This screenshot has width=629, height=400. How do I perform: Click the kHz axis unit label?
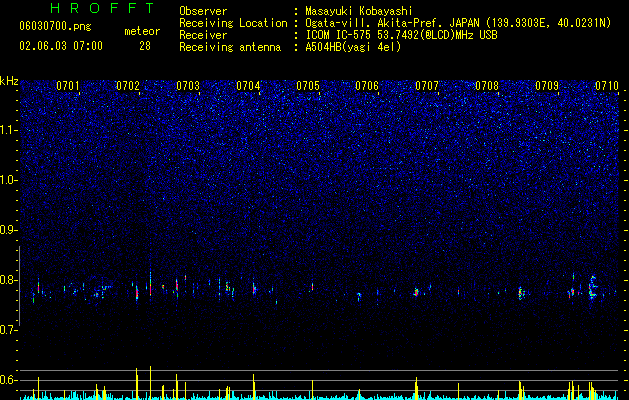point(9,81)
